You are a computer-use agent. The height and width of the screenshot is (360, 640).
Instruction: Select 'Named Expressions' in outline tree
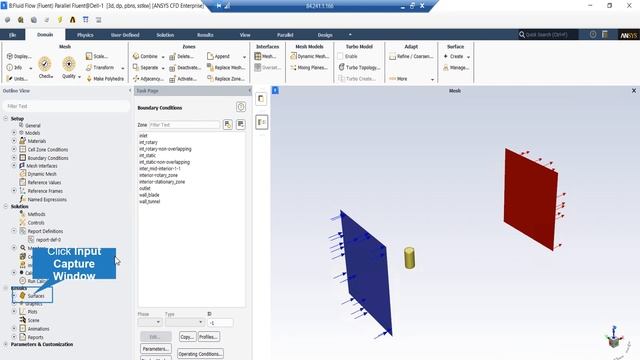[47, 199]
